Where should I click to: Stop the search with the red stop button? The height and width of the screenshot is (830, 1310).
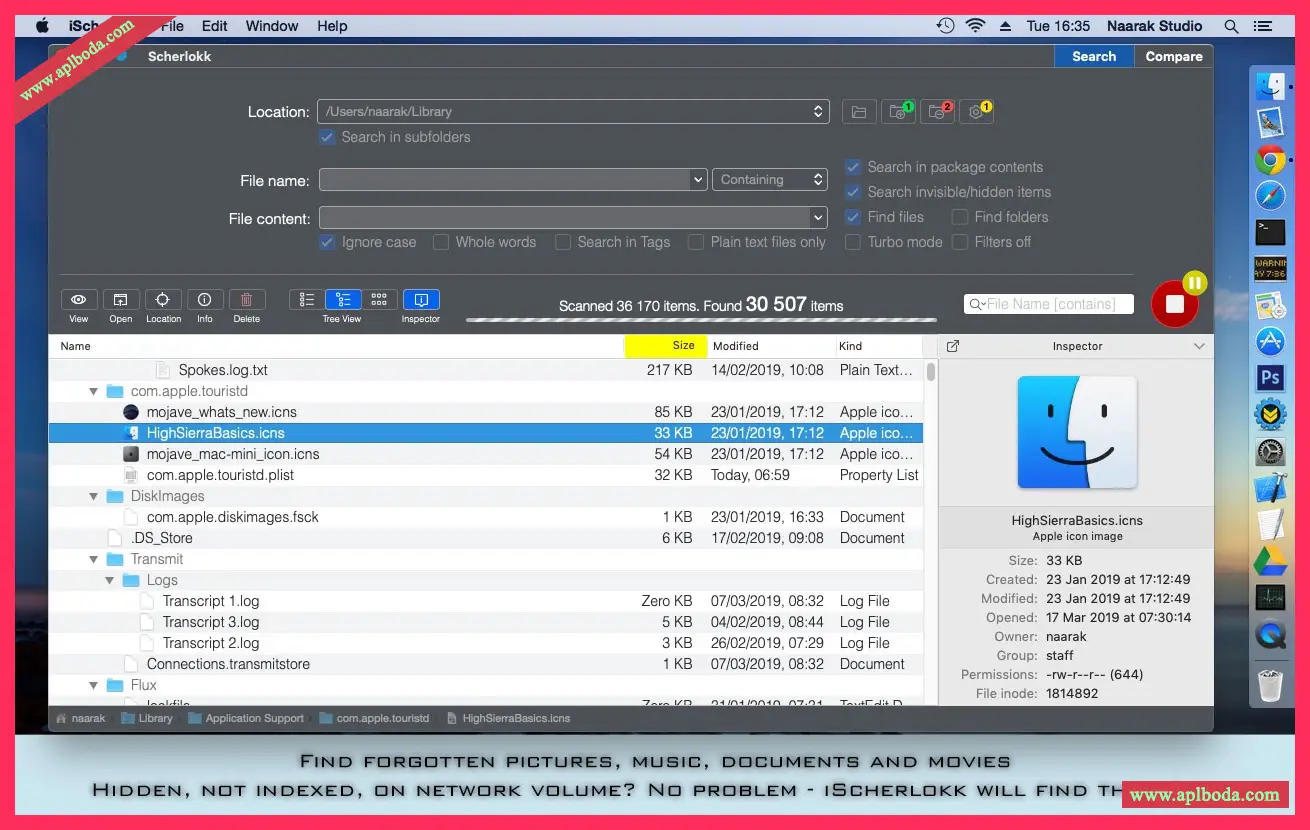pyautogui.click(x=1174, y=305)
